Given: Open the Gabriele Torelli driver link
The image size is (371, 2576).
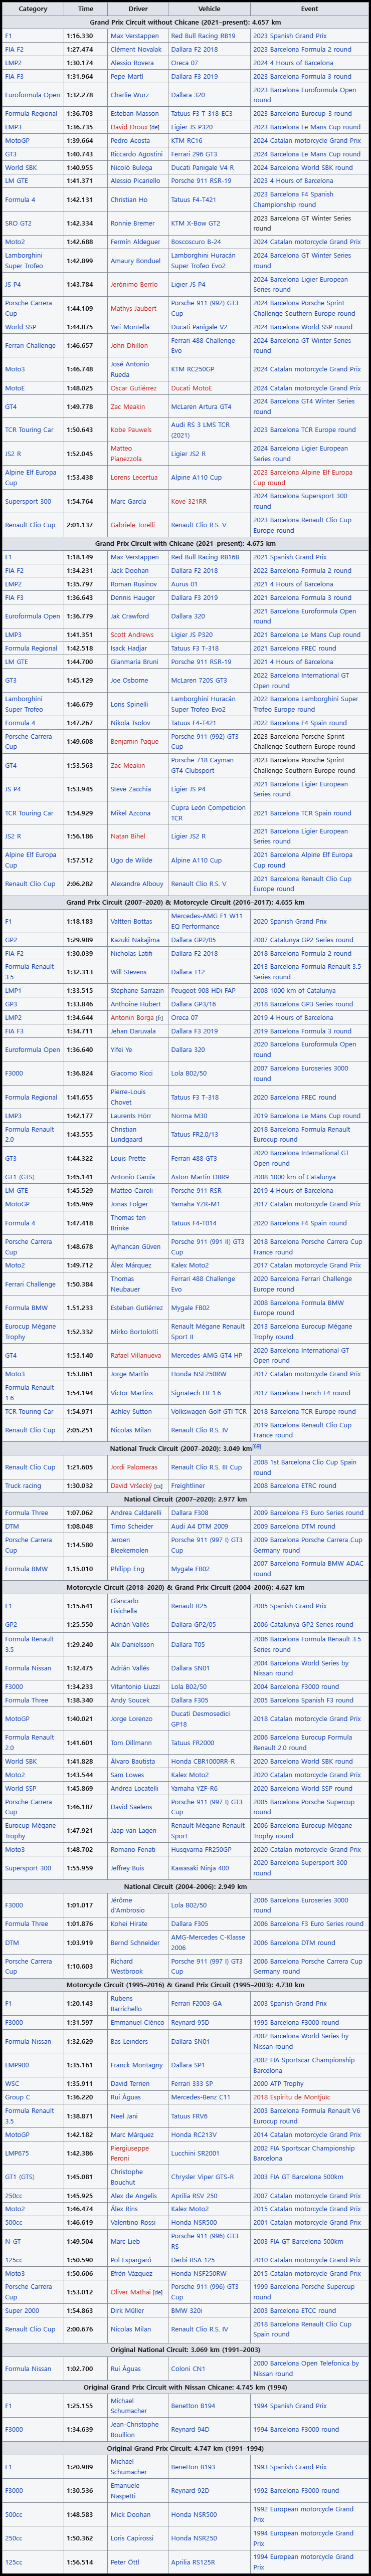Looking at the screenshot, I should point(132,524).
